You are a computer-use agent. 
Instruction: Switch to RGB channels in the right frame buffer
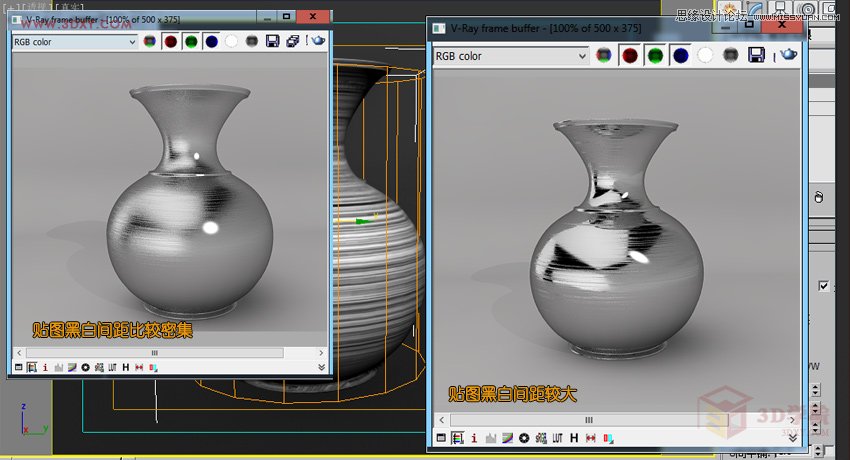click(603, 55)
